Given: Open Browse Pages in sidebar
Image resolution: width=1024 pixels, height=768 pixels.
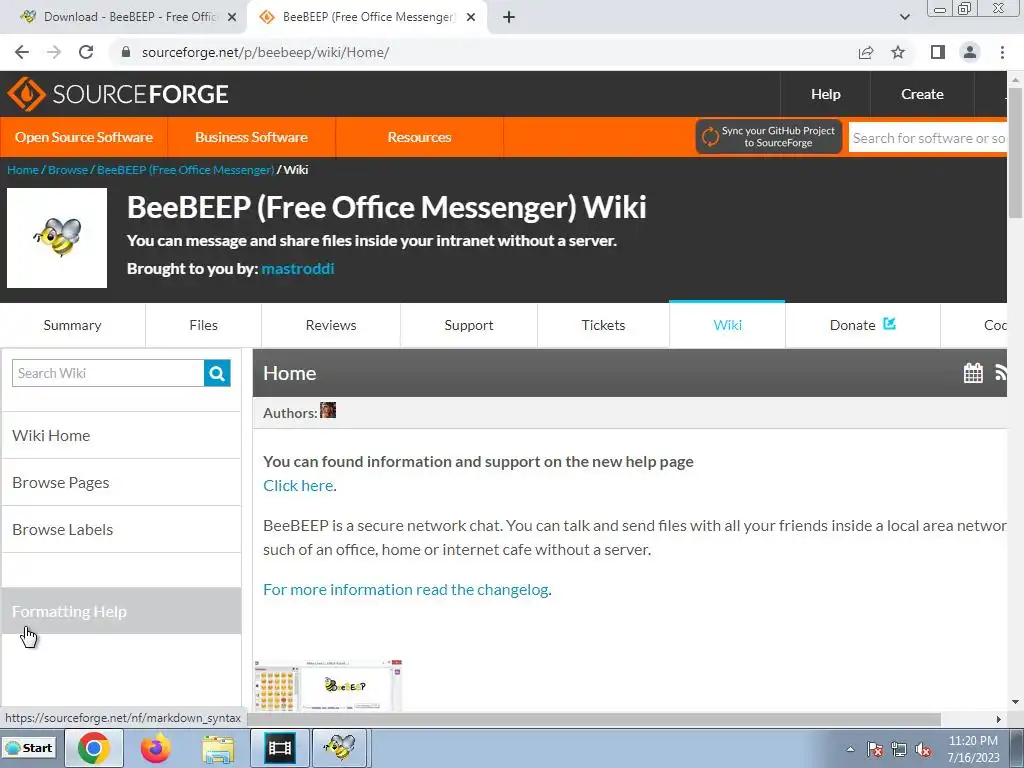Looking at the screenshot, I should click(x=121, y=483).
